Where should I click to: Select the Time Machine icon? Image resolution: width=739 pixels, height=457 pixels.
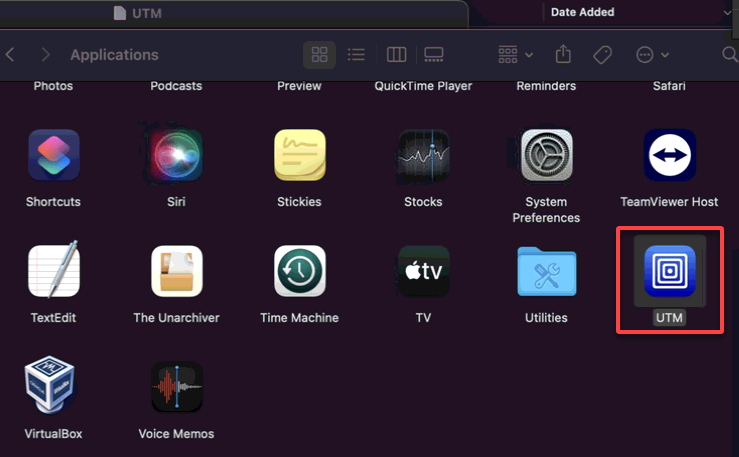tap(300, 272)
